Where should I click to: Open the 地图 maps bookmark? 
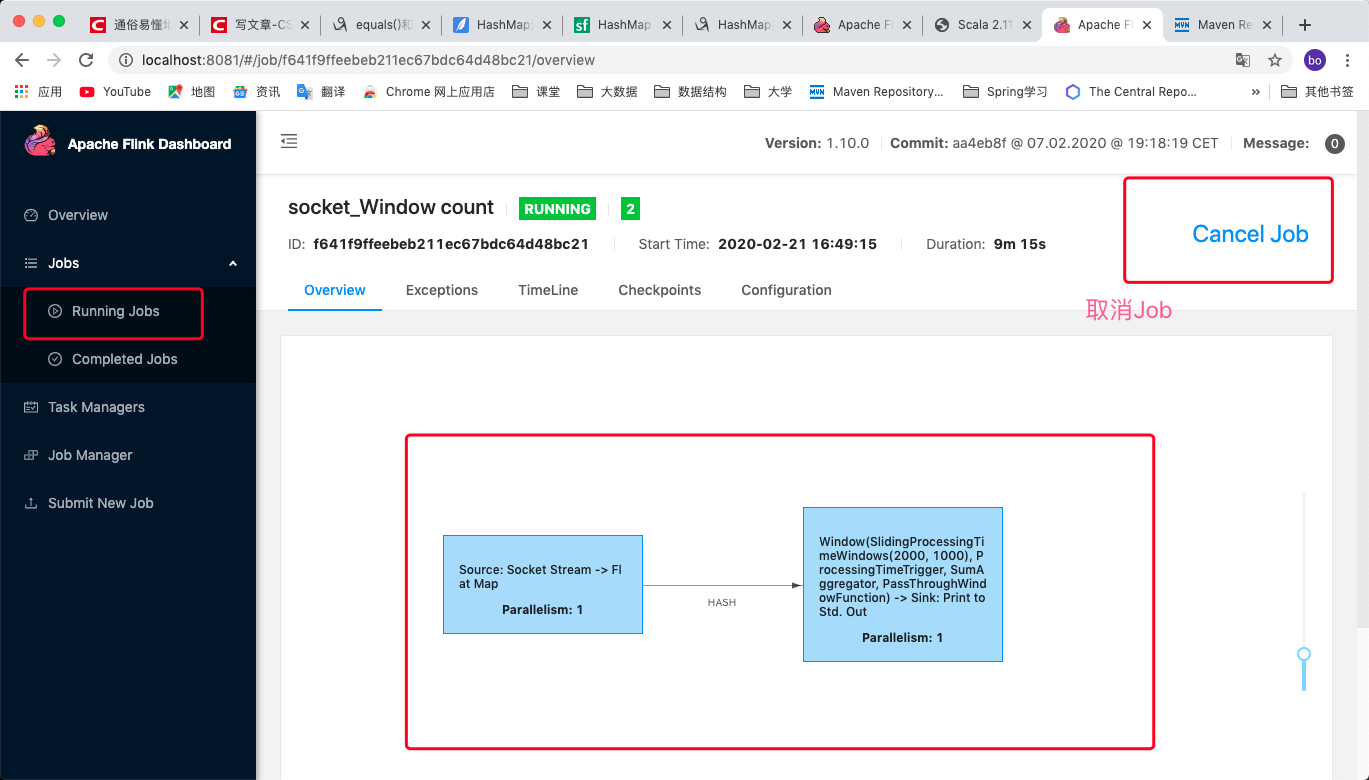coord(191,91)
